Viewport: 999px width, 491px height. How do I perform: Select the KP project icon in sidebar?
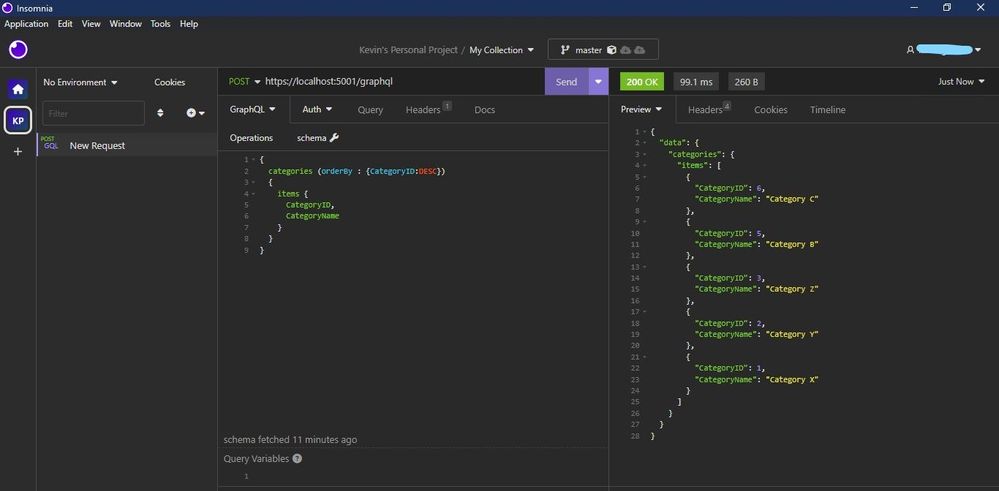[18, 120]
